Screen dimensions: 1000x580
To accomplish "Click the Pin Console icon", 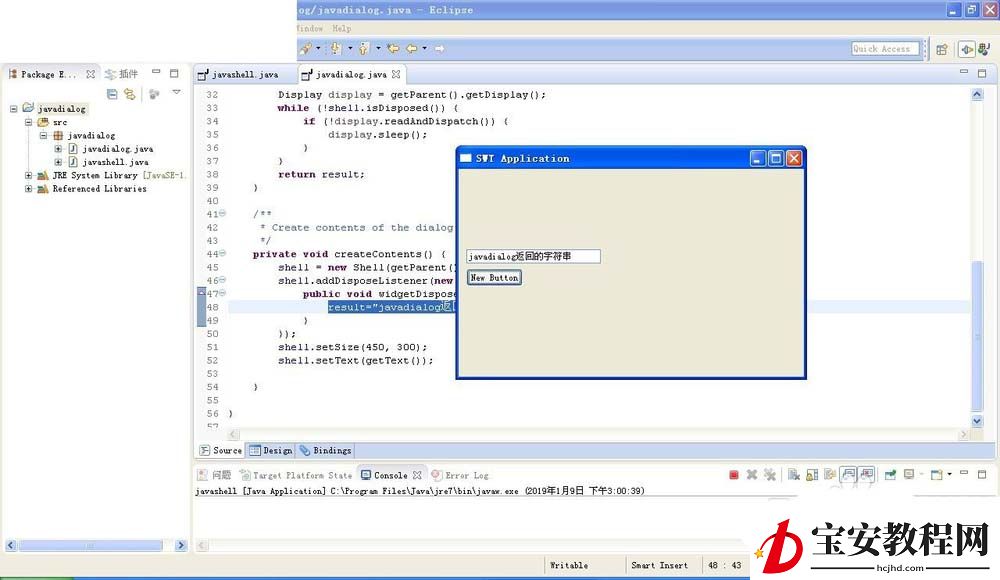I will click(890, 475).
